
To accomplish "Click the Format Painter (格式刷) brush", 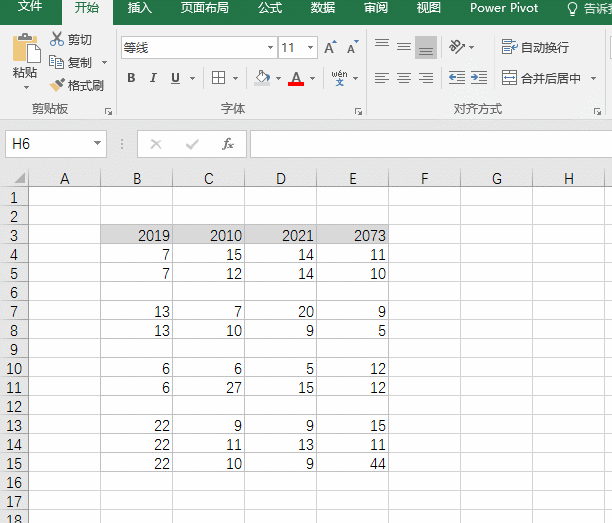I will point(58,85).
